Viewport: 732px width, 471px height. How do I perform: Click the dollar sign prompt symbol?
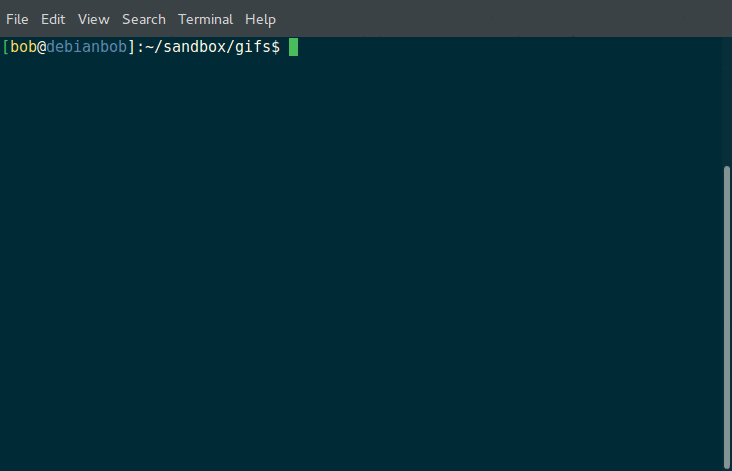[x=275, y=47]
